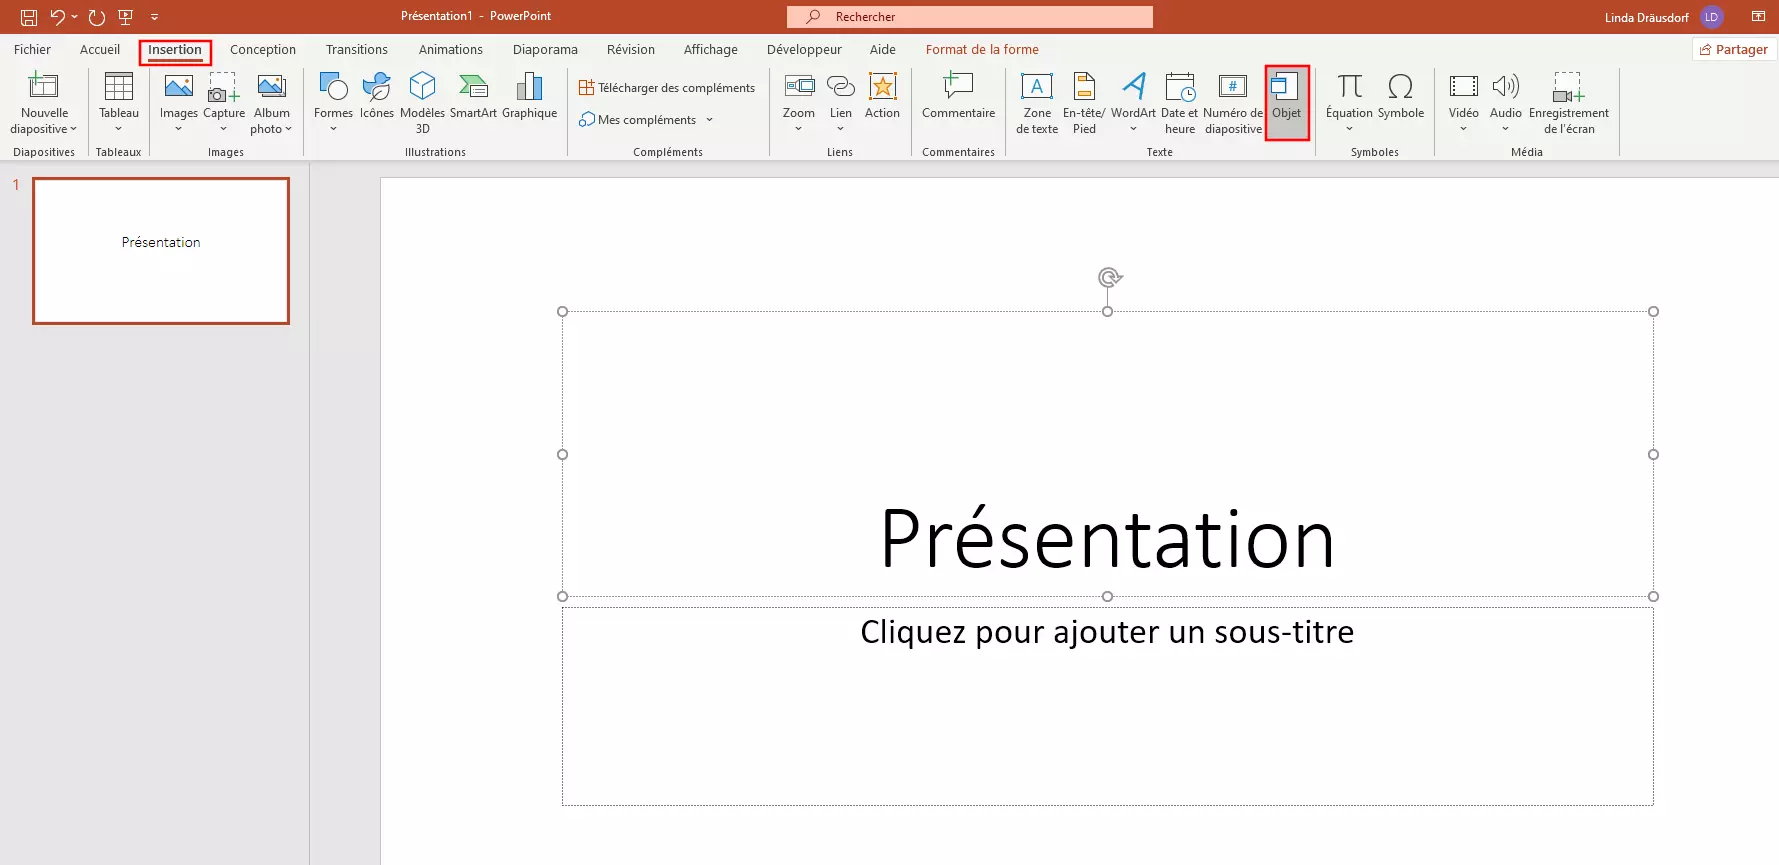Start slideshow from the quick access toolbar icon
The width and height of the screenshot is (1779, 865).
(x=126, y=17)
